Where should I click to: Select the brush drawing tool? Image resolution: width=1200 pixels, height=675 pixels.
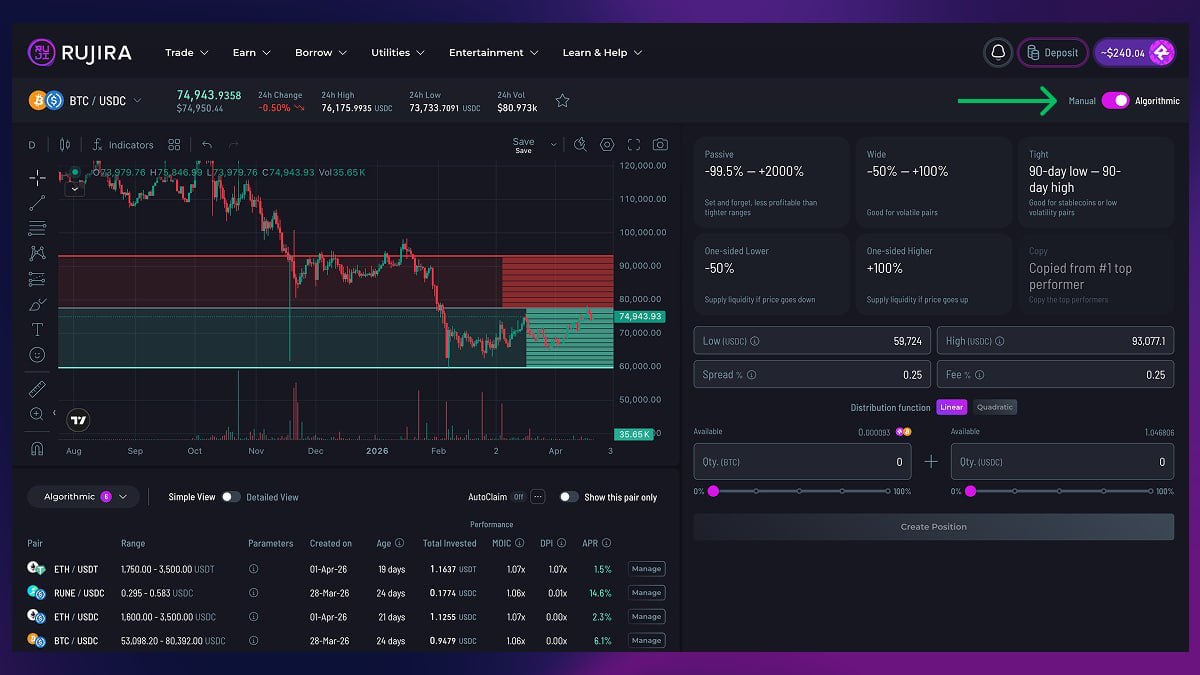pyautogui.click(x=37, y=304)
